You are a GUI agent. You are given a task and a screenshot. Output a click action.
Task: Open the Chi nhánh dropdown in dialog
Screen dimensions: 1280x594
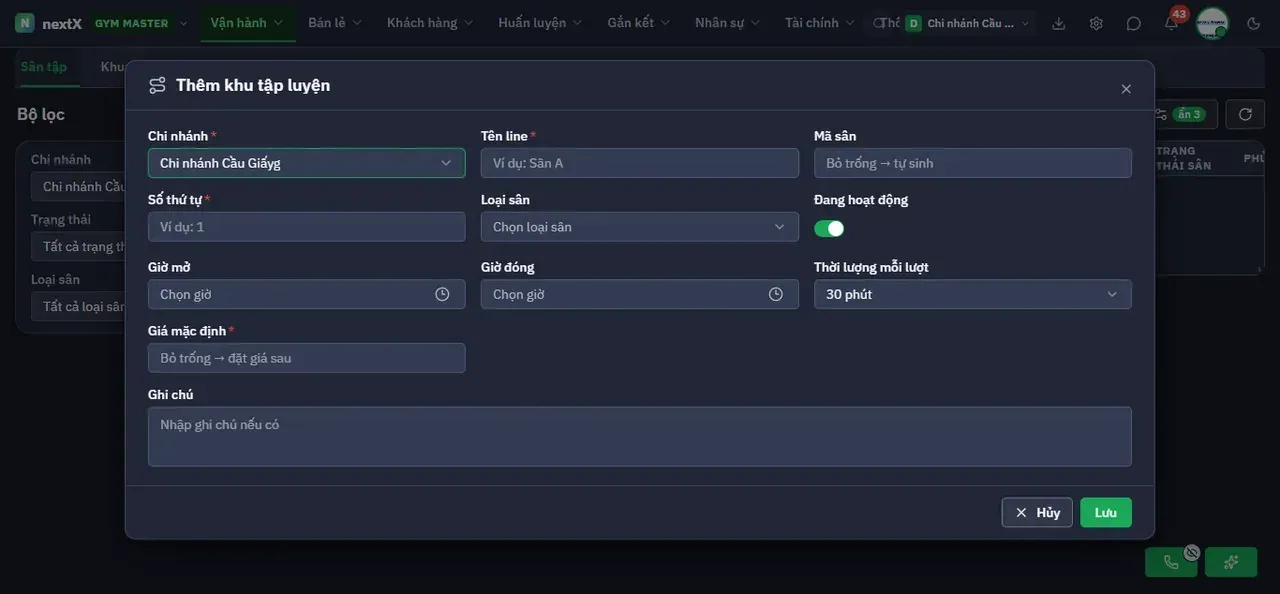(306, 163)
